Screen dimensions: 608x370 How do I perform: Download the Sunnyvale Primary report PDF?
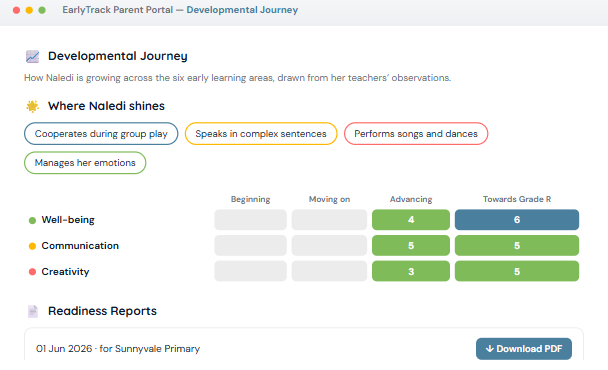523,349
